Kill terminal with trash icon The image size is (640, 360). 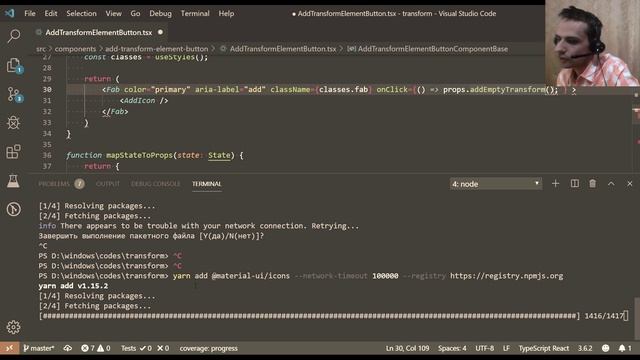pos(593,184)
